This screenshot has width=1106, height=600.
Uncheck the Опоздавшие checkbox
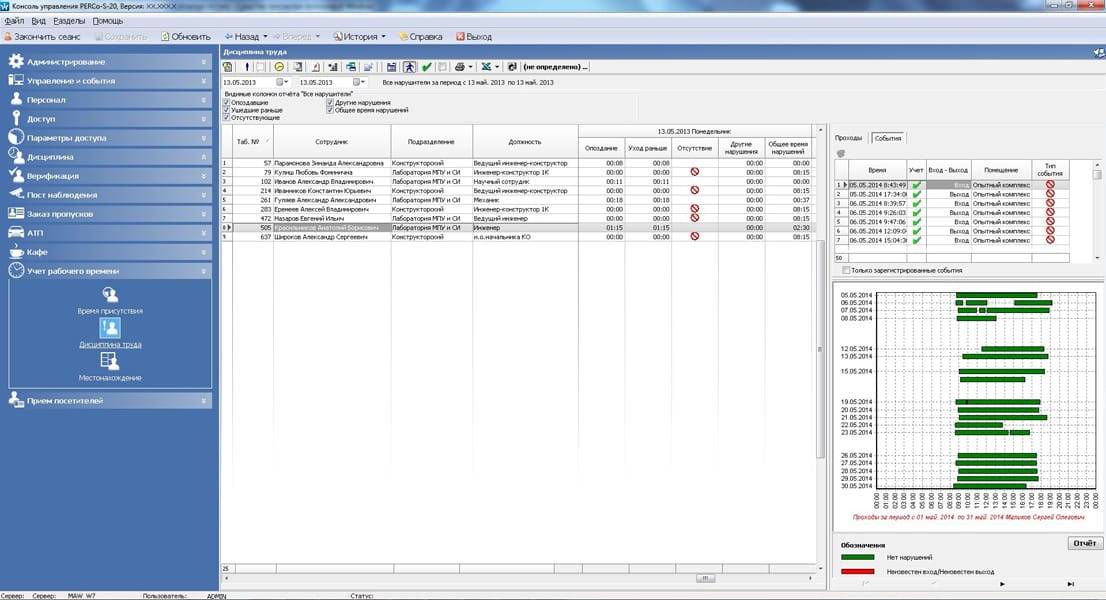point(227,103)
